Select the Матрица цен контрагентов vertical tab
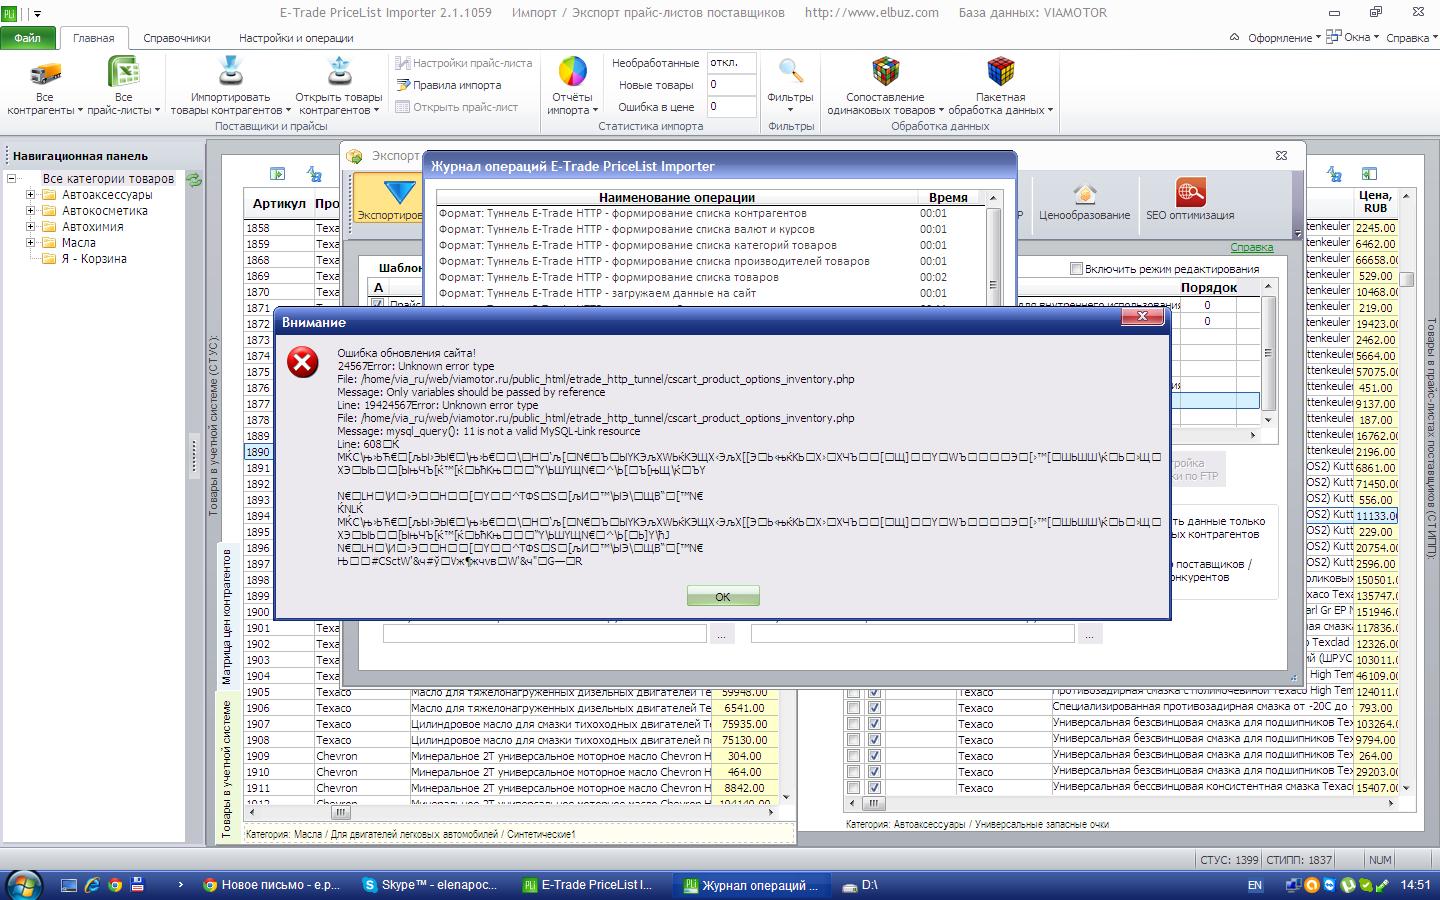The width and height of the screenshot is (1440, 900). point(227,616)
